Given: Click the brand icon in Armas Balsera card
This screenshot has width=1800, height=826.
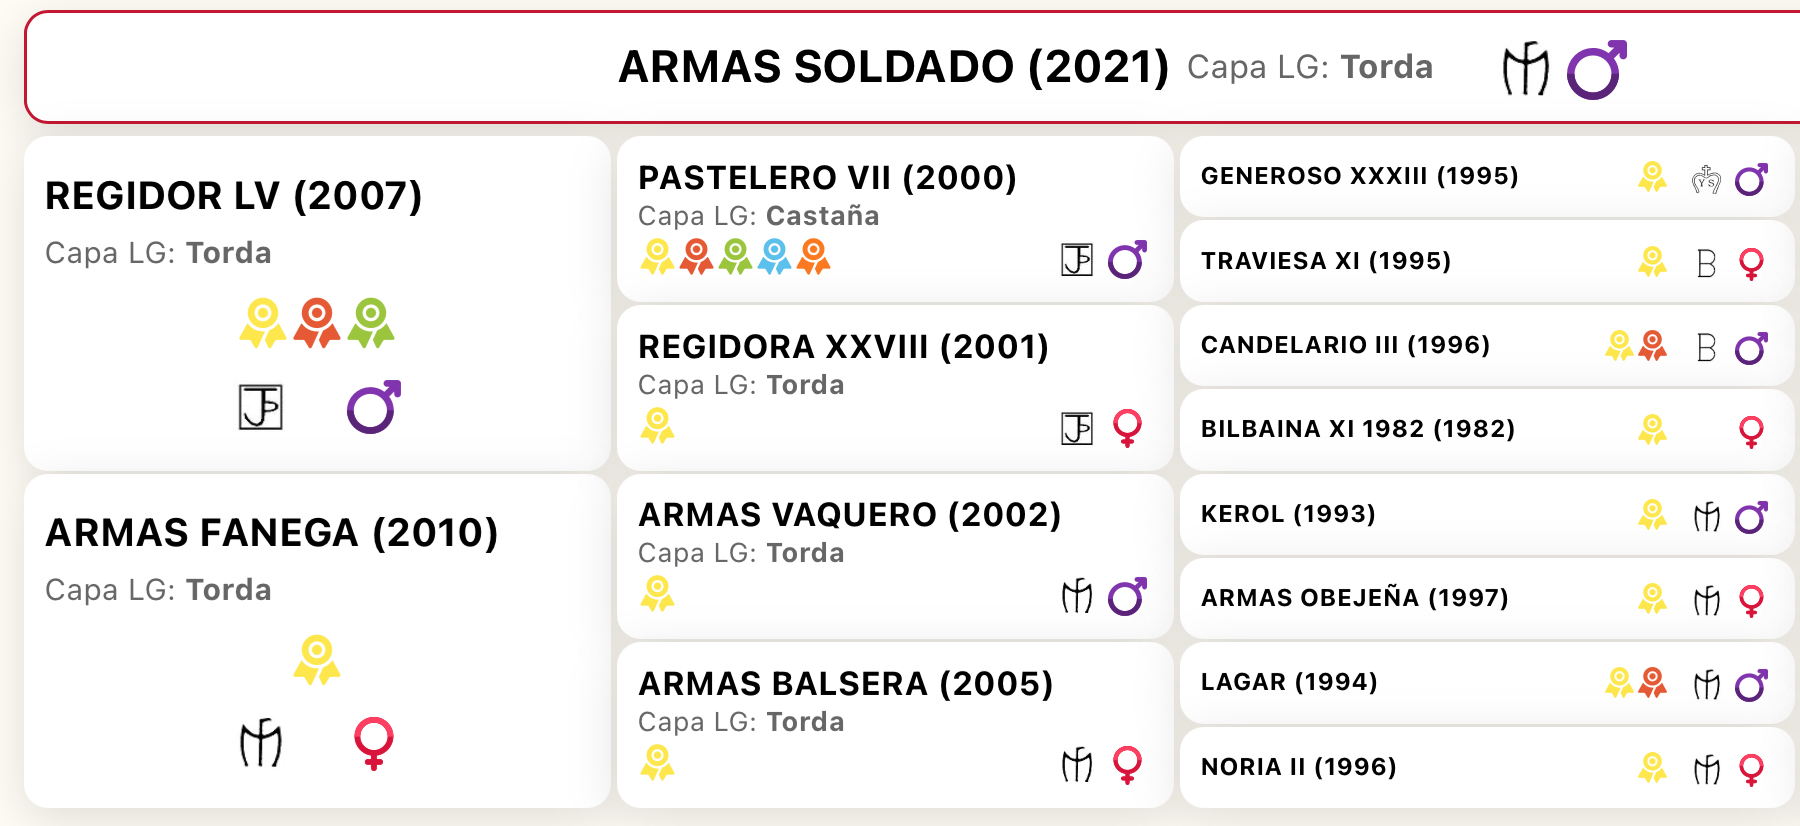Looking at the screenshot, I should coord(1077,766).
